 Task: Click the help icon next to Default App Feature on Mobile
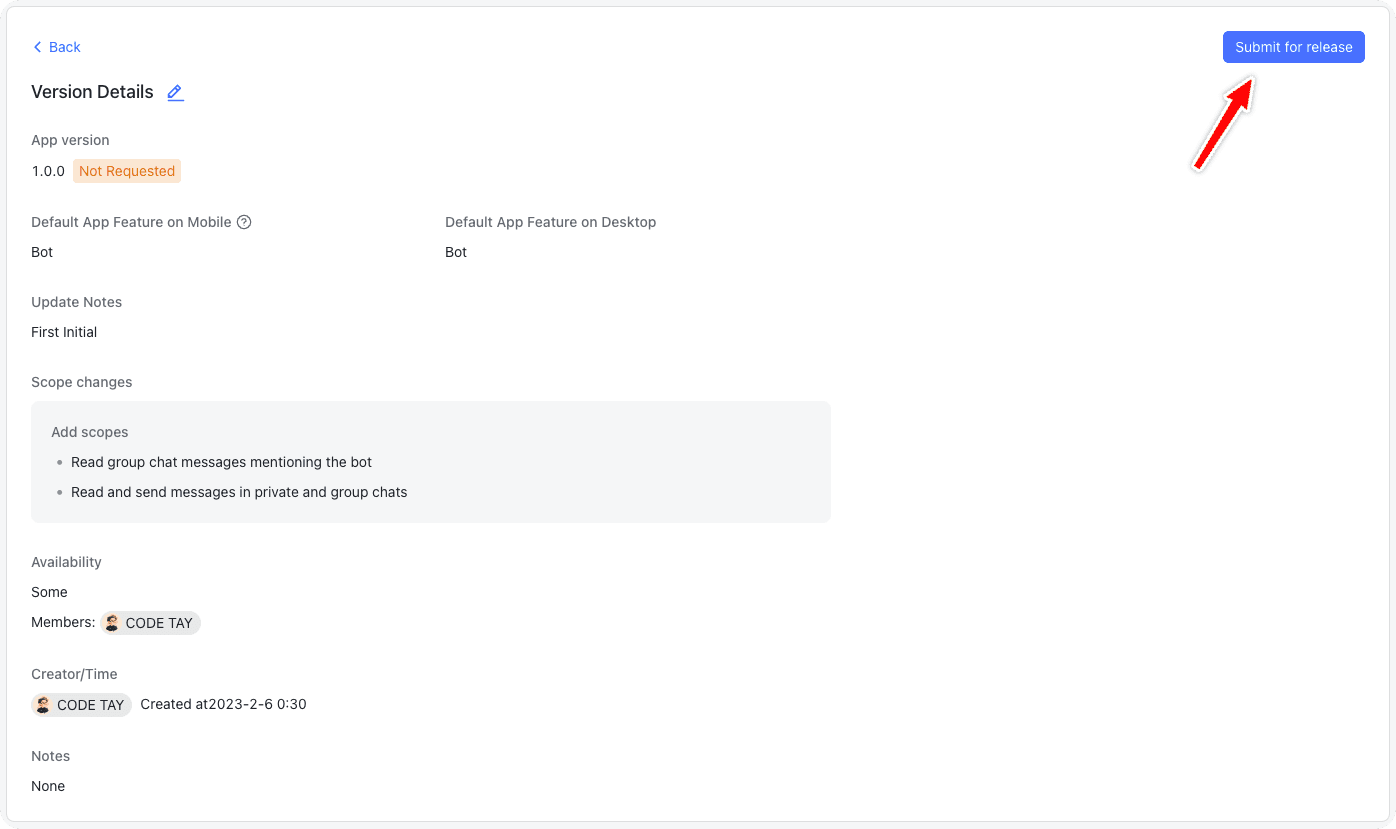pyautogui.click(x=245, y=221)
